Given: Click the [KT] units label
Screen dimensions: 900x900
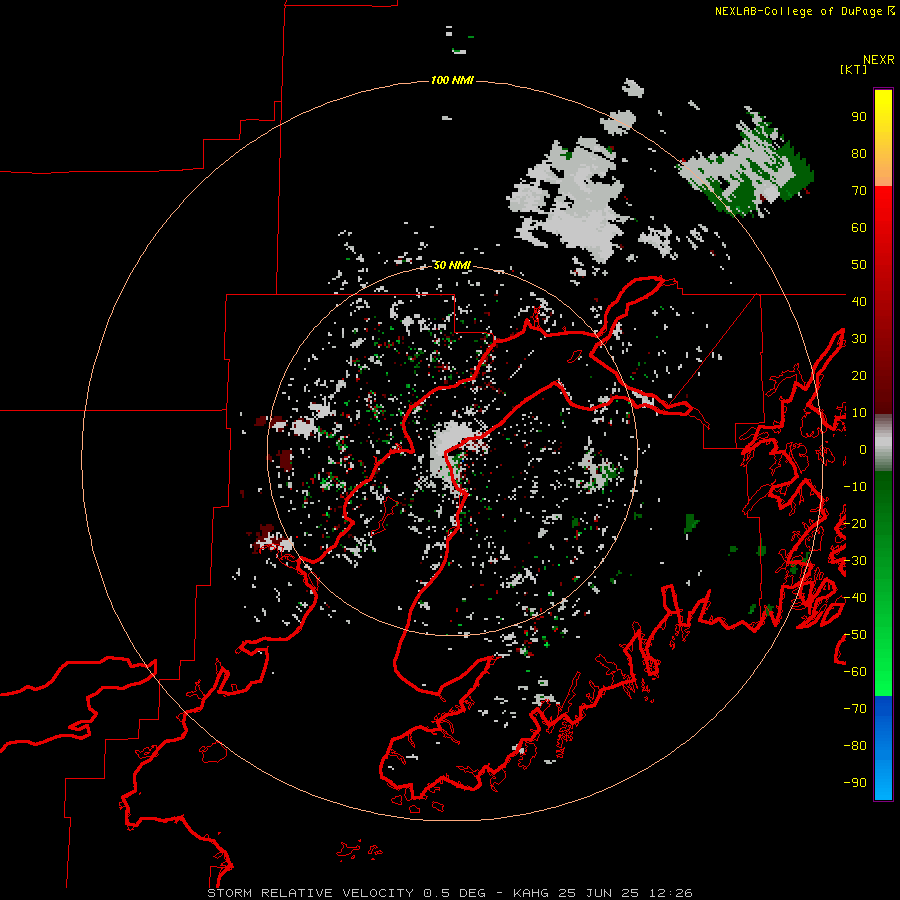Looking at the screenshot, I should click(853, 69).
